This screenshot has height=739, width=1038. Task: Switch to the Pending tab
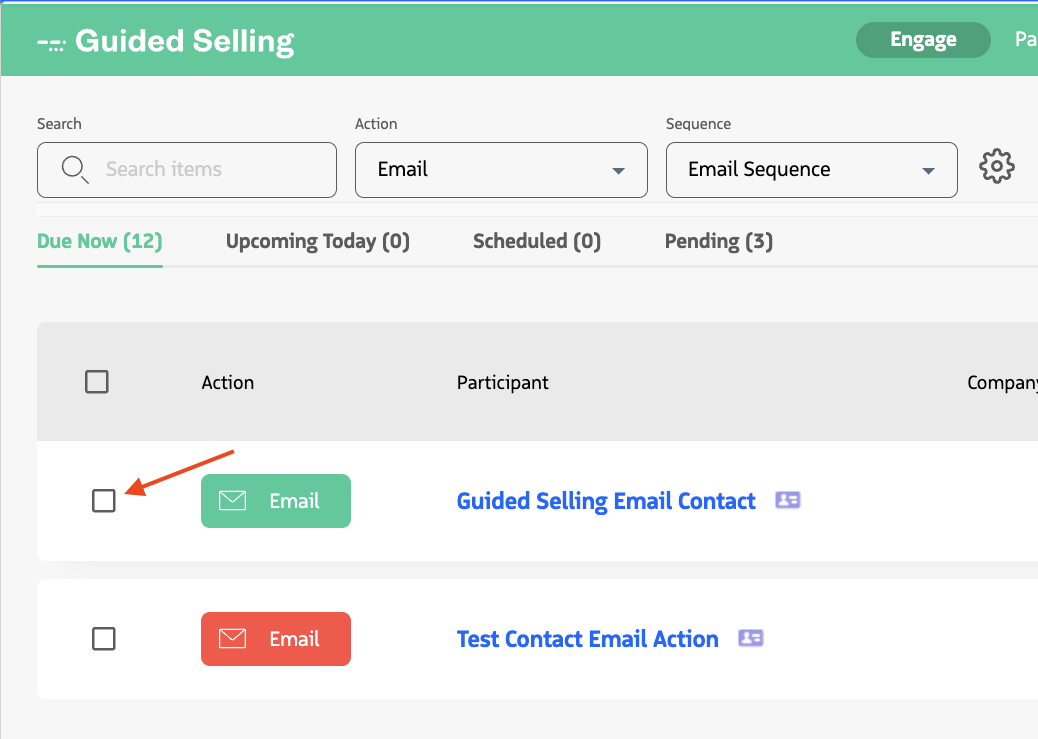pos(718,241)
